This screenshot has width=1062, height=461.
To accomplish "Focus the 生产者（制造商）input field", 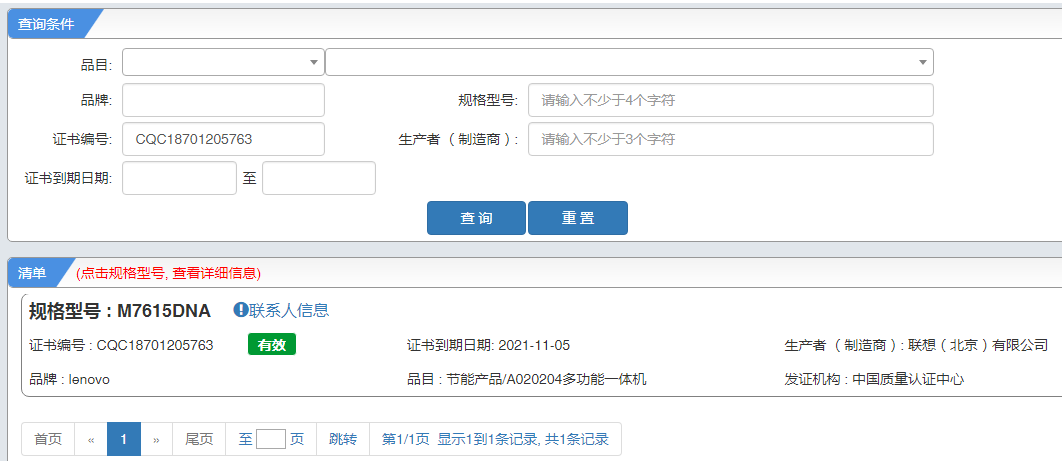I will (731, 139).
